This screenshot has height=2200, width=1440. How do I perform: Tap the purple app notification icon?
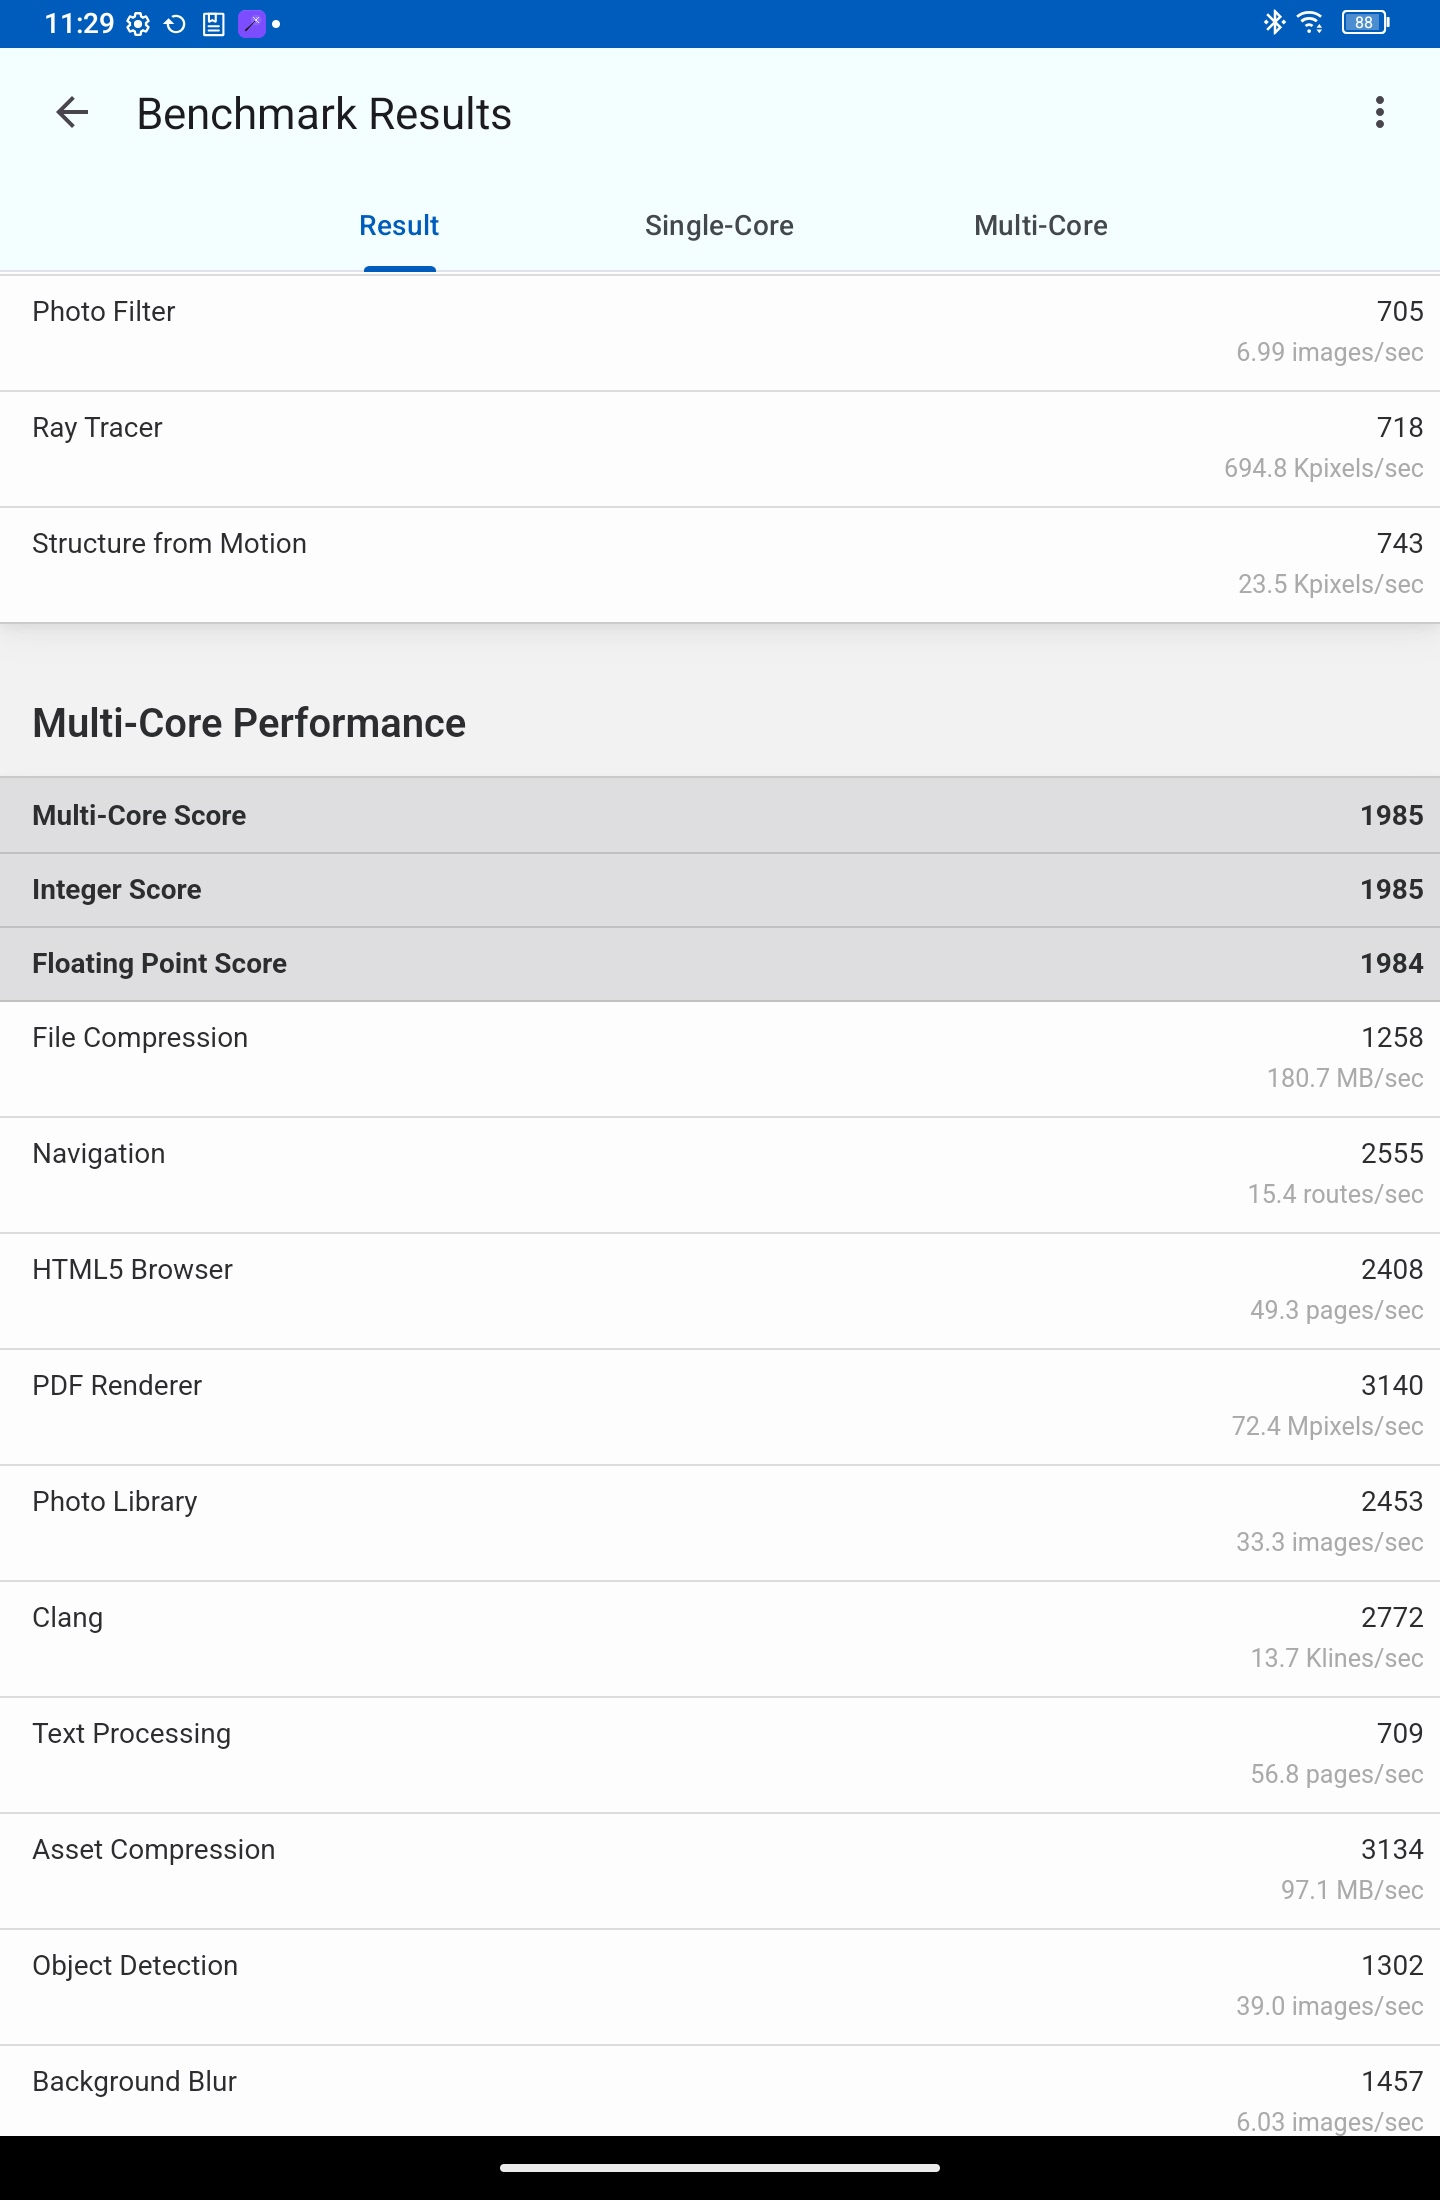[x=251, y=24]
